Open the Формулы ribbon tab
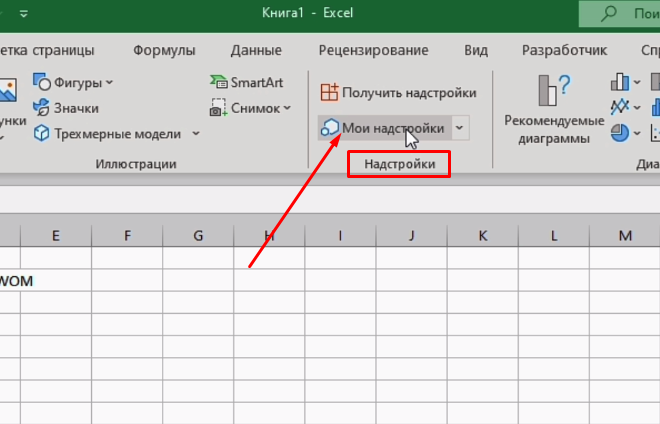 pyautogui.click(x=164, y=51)
